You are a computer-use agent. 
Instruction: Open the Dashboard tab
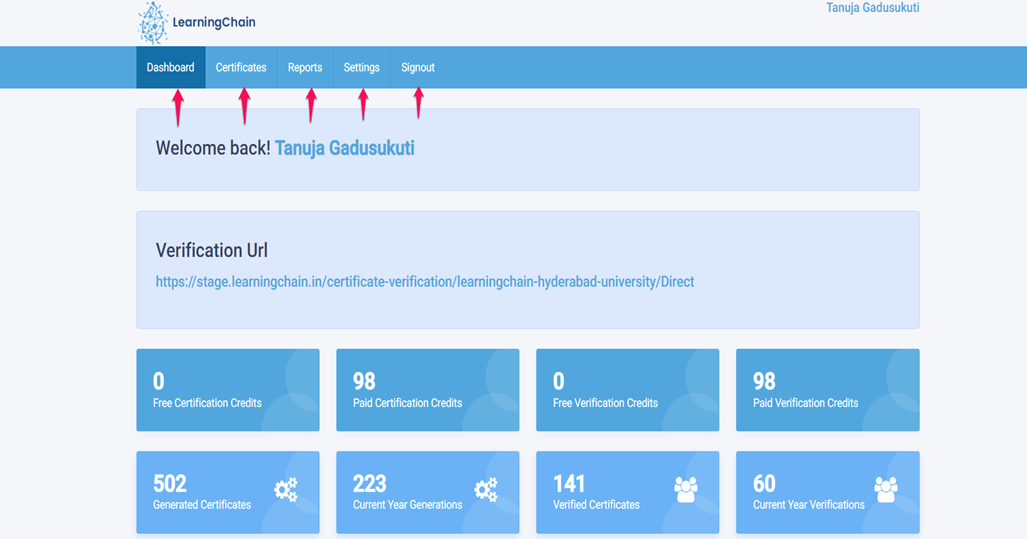(171, 68)
